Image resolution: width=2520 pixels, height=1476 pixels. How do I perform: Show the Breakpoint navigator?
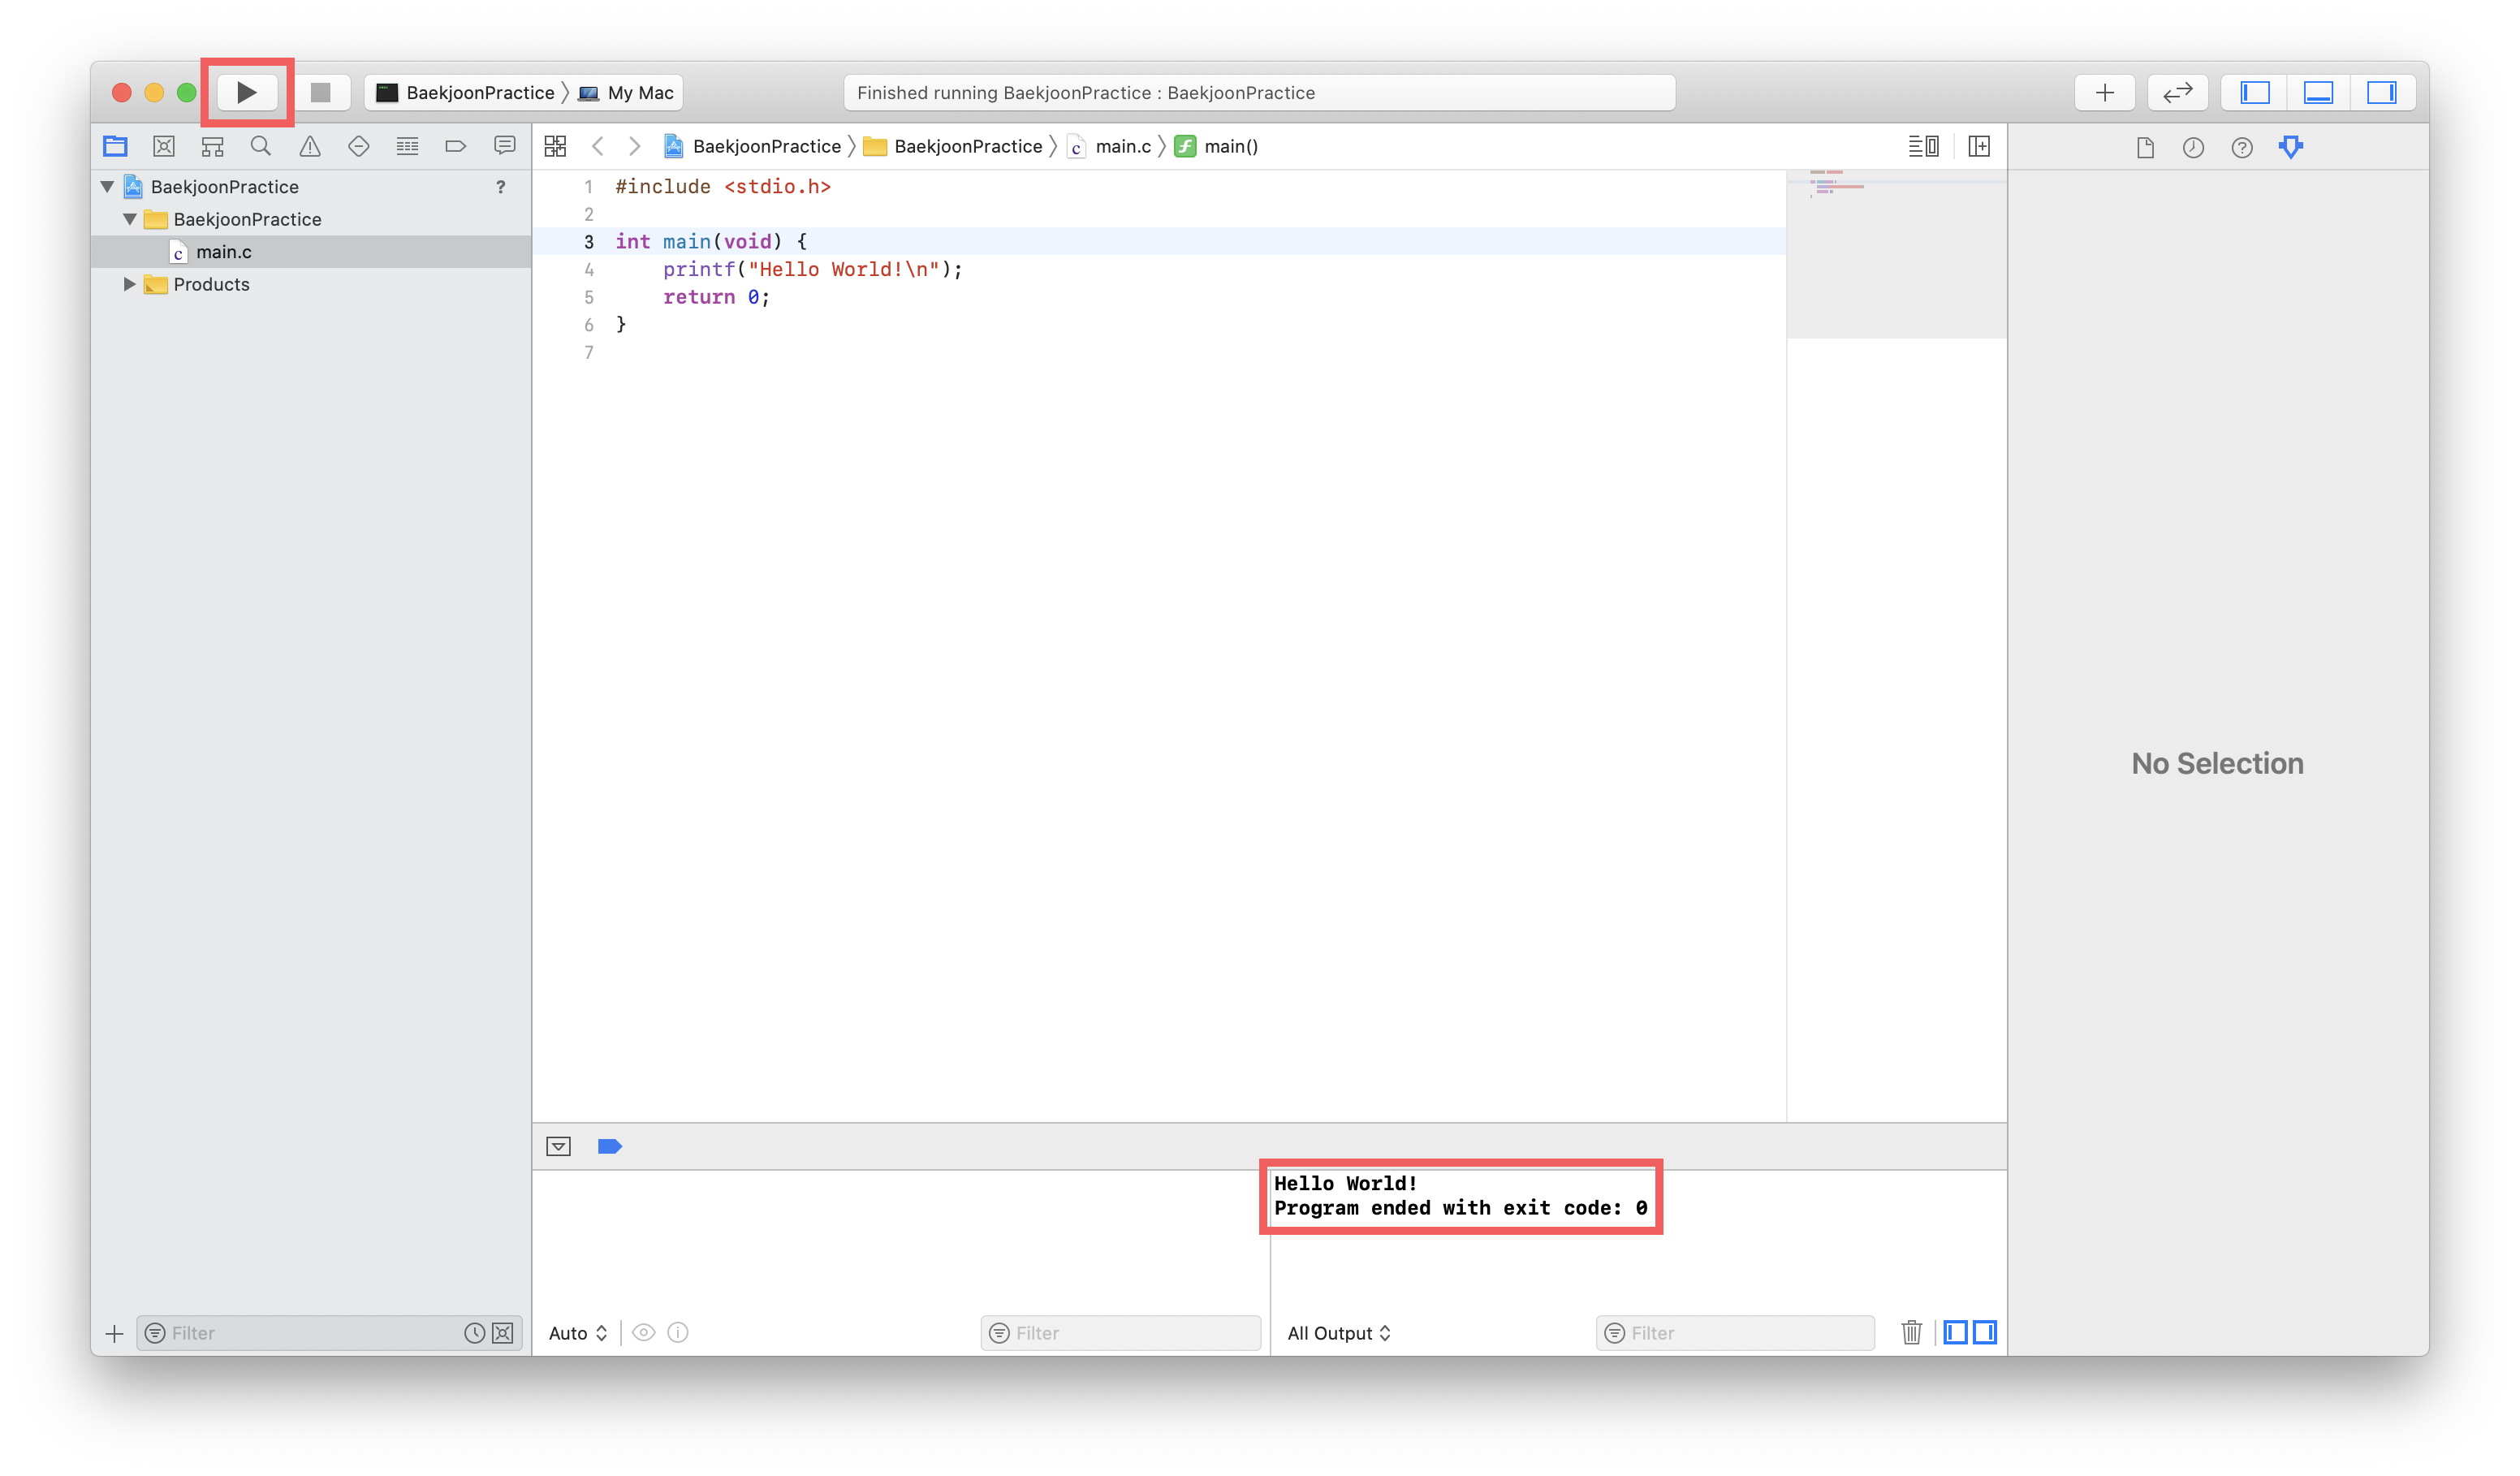[456, 146]
